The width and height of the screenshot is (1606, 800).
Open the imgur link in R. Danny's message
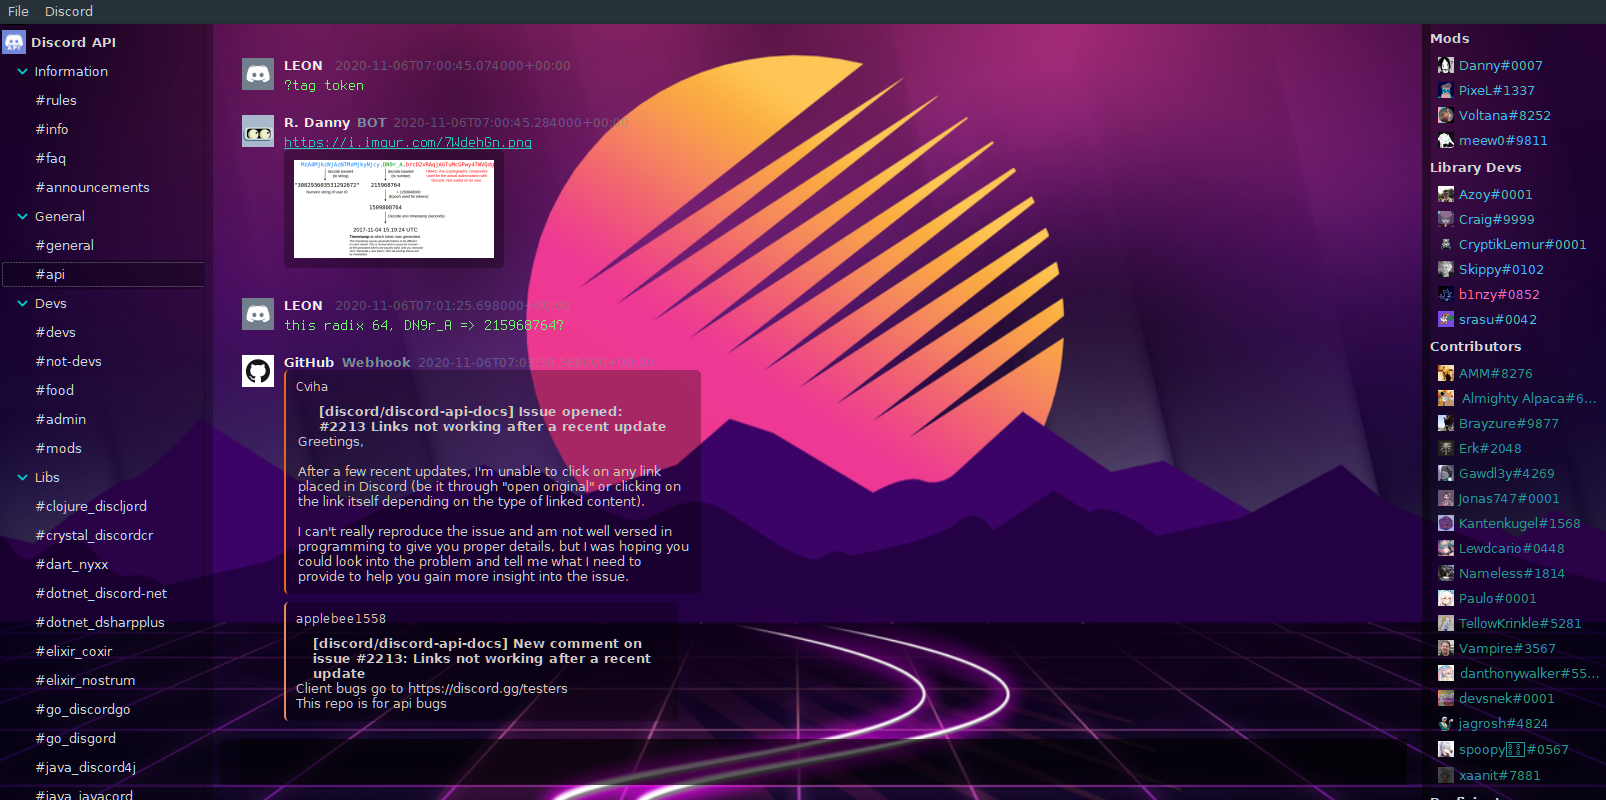coord(408,143)
